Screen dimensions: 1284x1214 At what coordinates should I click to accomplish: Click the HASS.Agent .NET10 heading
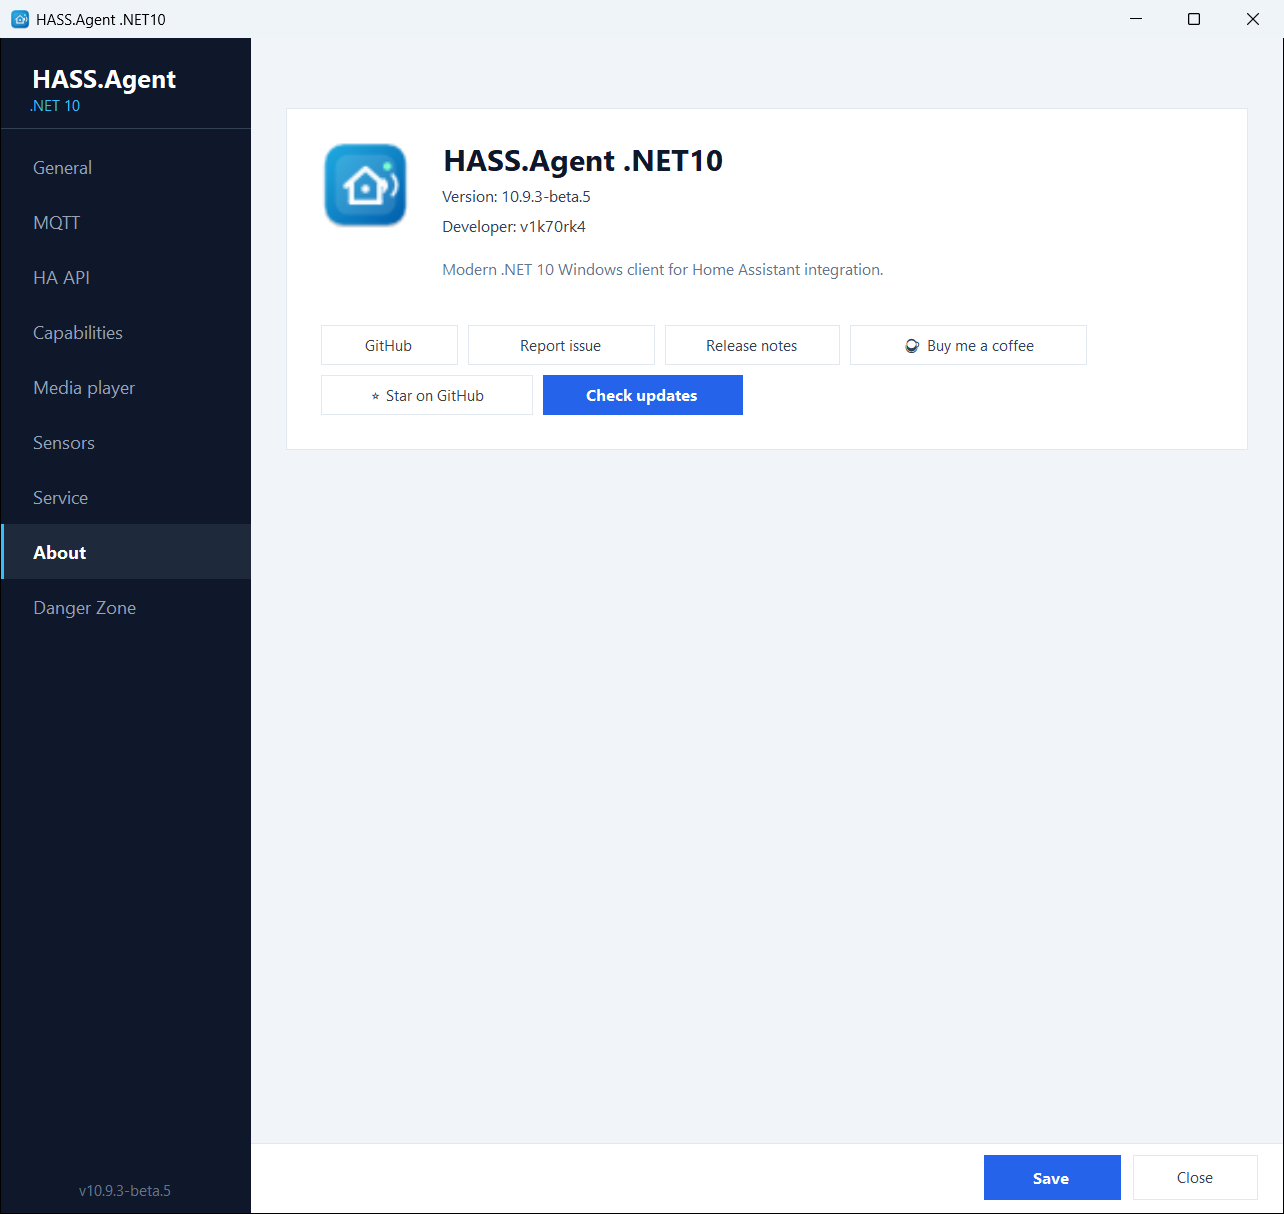tap(583, 161)
